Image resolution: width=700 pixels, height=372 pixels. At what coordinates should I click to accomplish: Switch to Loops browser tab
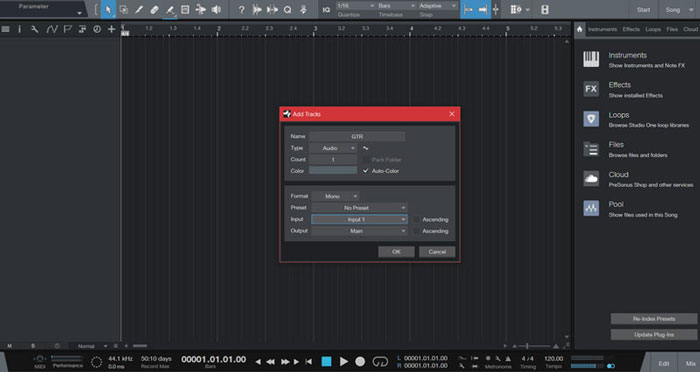point(653,29)
